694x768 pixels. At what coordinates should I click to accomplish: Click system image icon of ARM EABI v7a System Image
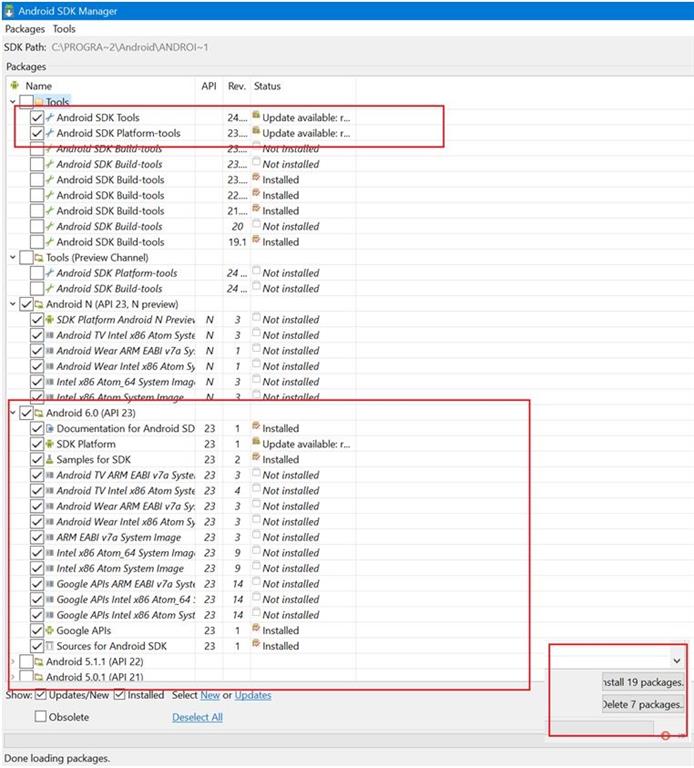[x=49, y=537]
